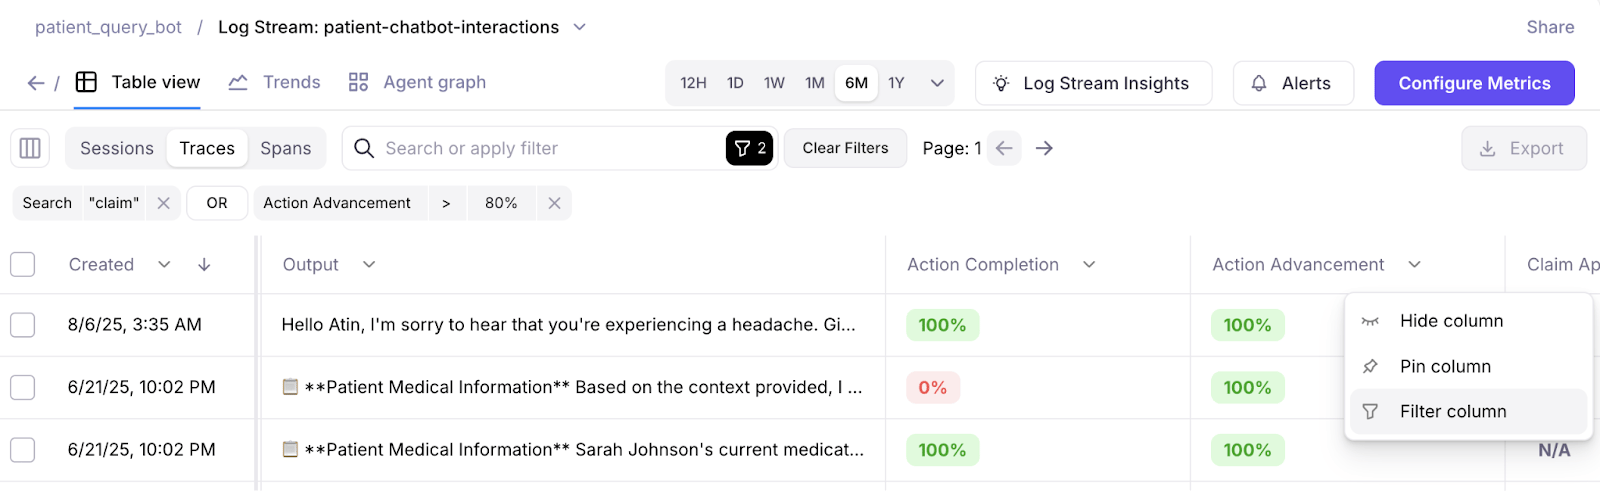Expand the log stream name dropdown chevron
Image resolution: width=1600 pixels, height=491 pixels.
(x=579, y=27)
